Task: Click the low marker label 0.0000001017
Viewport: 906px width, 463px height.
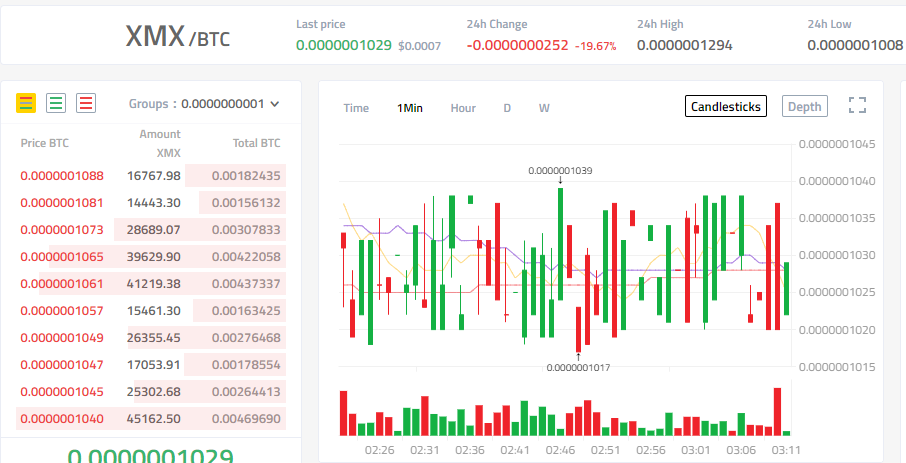Action: click(x=578, y=368)
